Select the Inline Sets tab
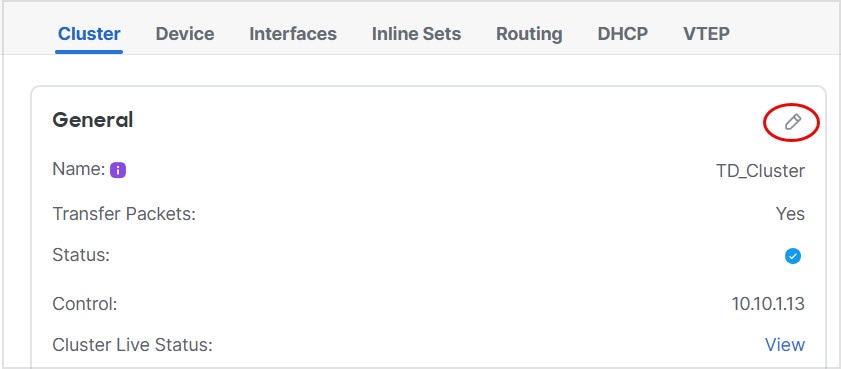This screenshot has width=841, height=369. click(x=416, y=34)
